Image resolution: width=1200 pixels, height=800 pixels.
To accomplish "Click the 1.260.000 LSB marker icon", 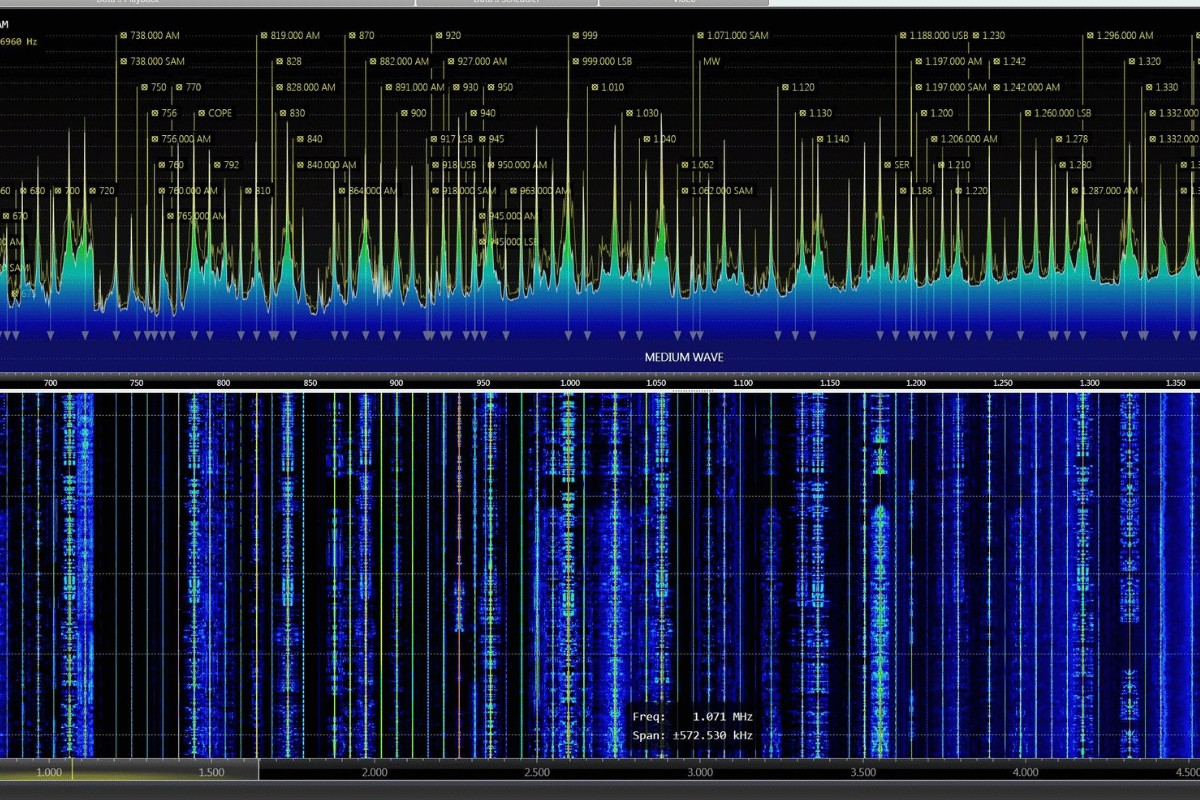I will [x=1027, y=113].
